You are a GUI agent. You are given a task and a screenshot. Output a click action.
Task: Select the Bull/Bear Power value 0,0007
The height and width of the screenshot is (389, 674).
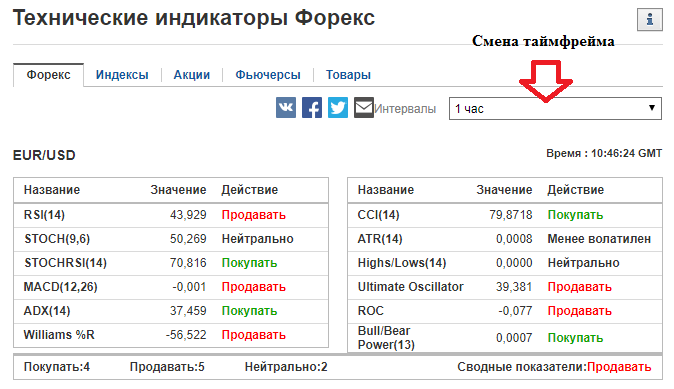click(x=514, y=338)
